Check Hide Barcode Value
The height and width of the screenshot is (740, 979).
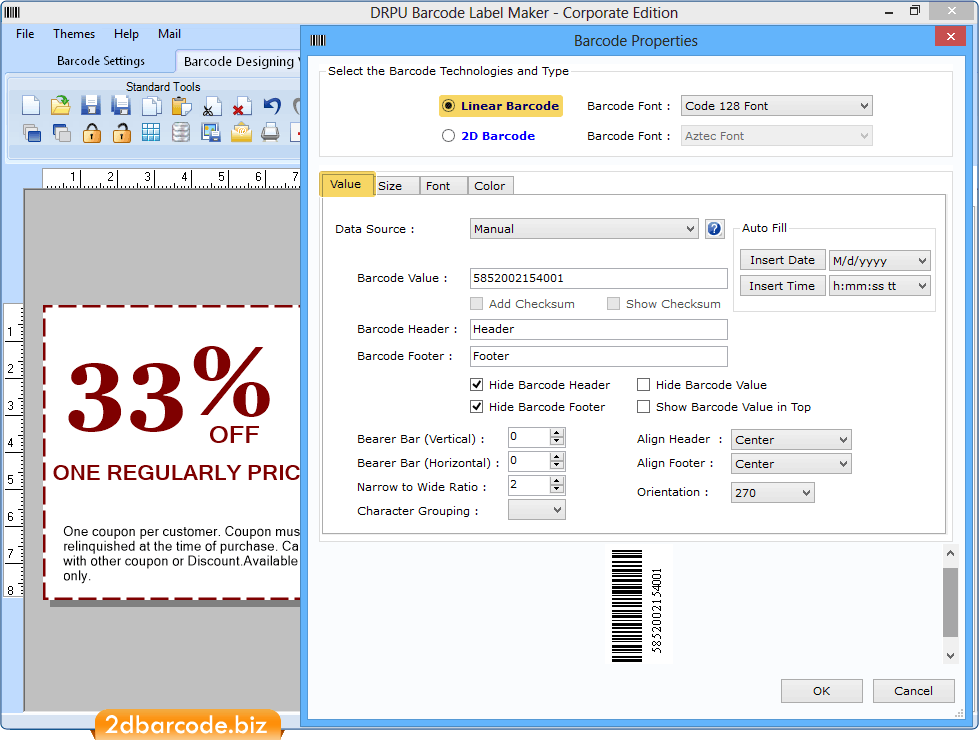tap(644, 385)
